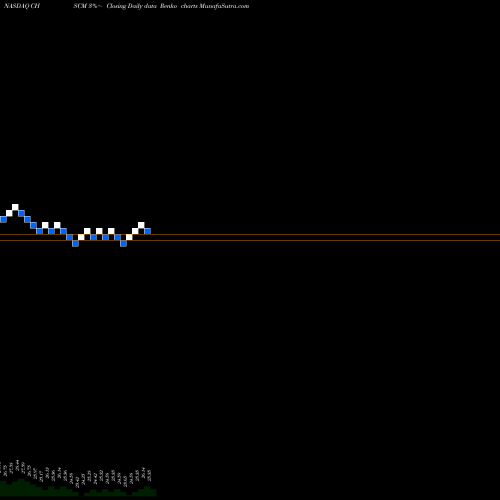This screenshot has height=500, width=500.
Task: Click the 'Closing Daily data' header text
Action: click(x=132, y=6)
